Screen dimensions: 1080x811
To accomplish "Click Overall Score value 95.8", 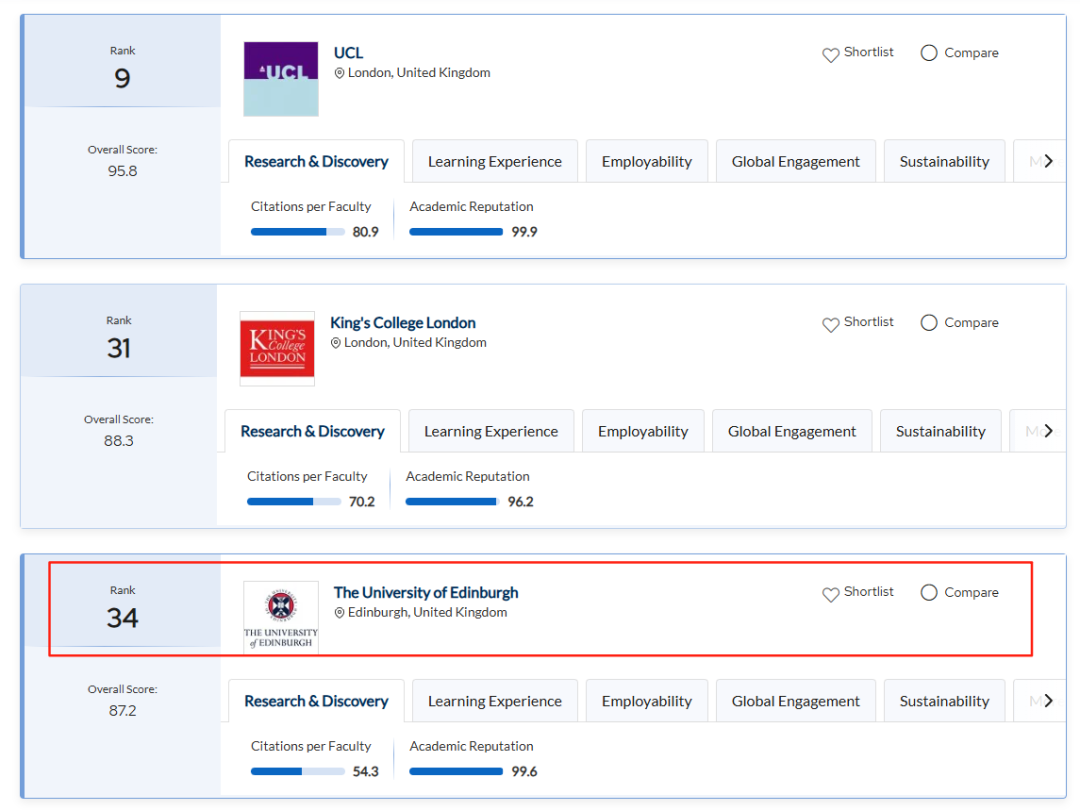I will coord(123,172).
